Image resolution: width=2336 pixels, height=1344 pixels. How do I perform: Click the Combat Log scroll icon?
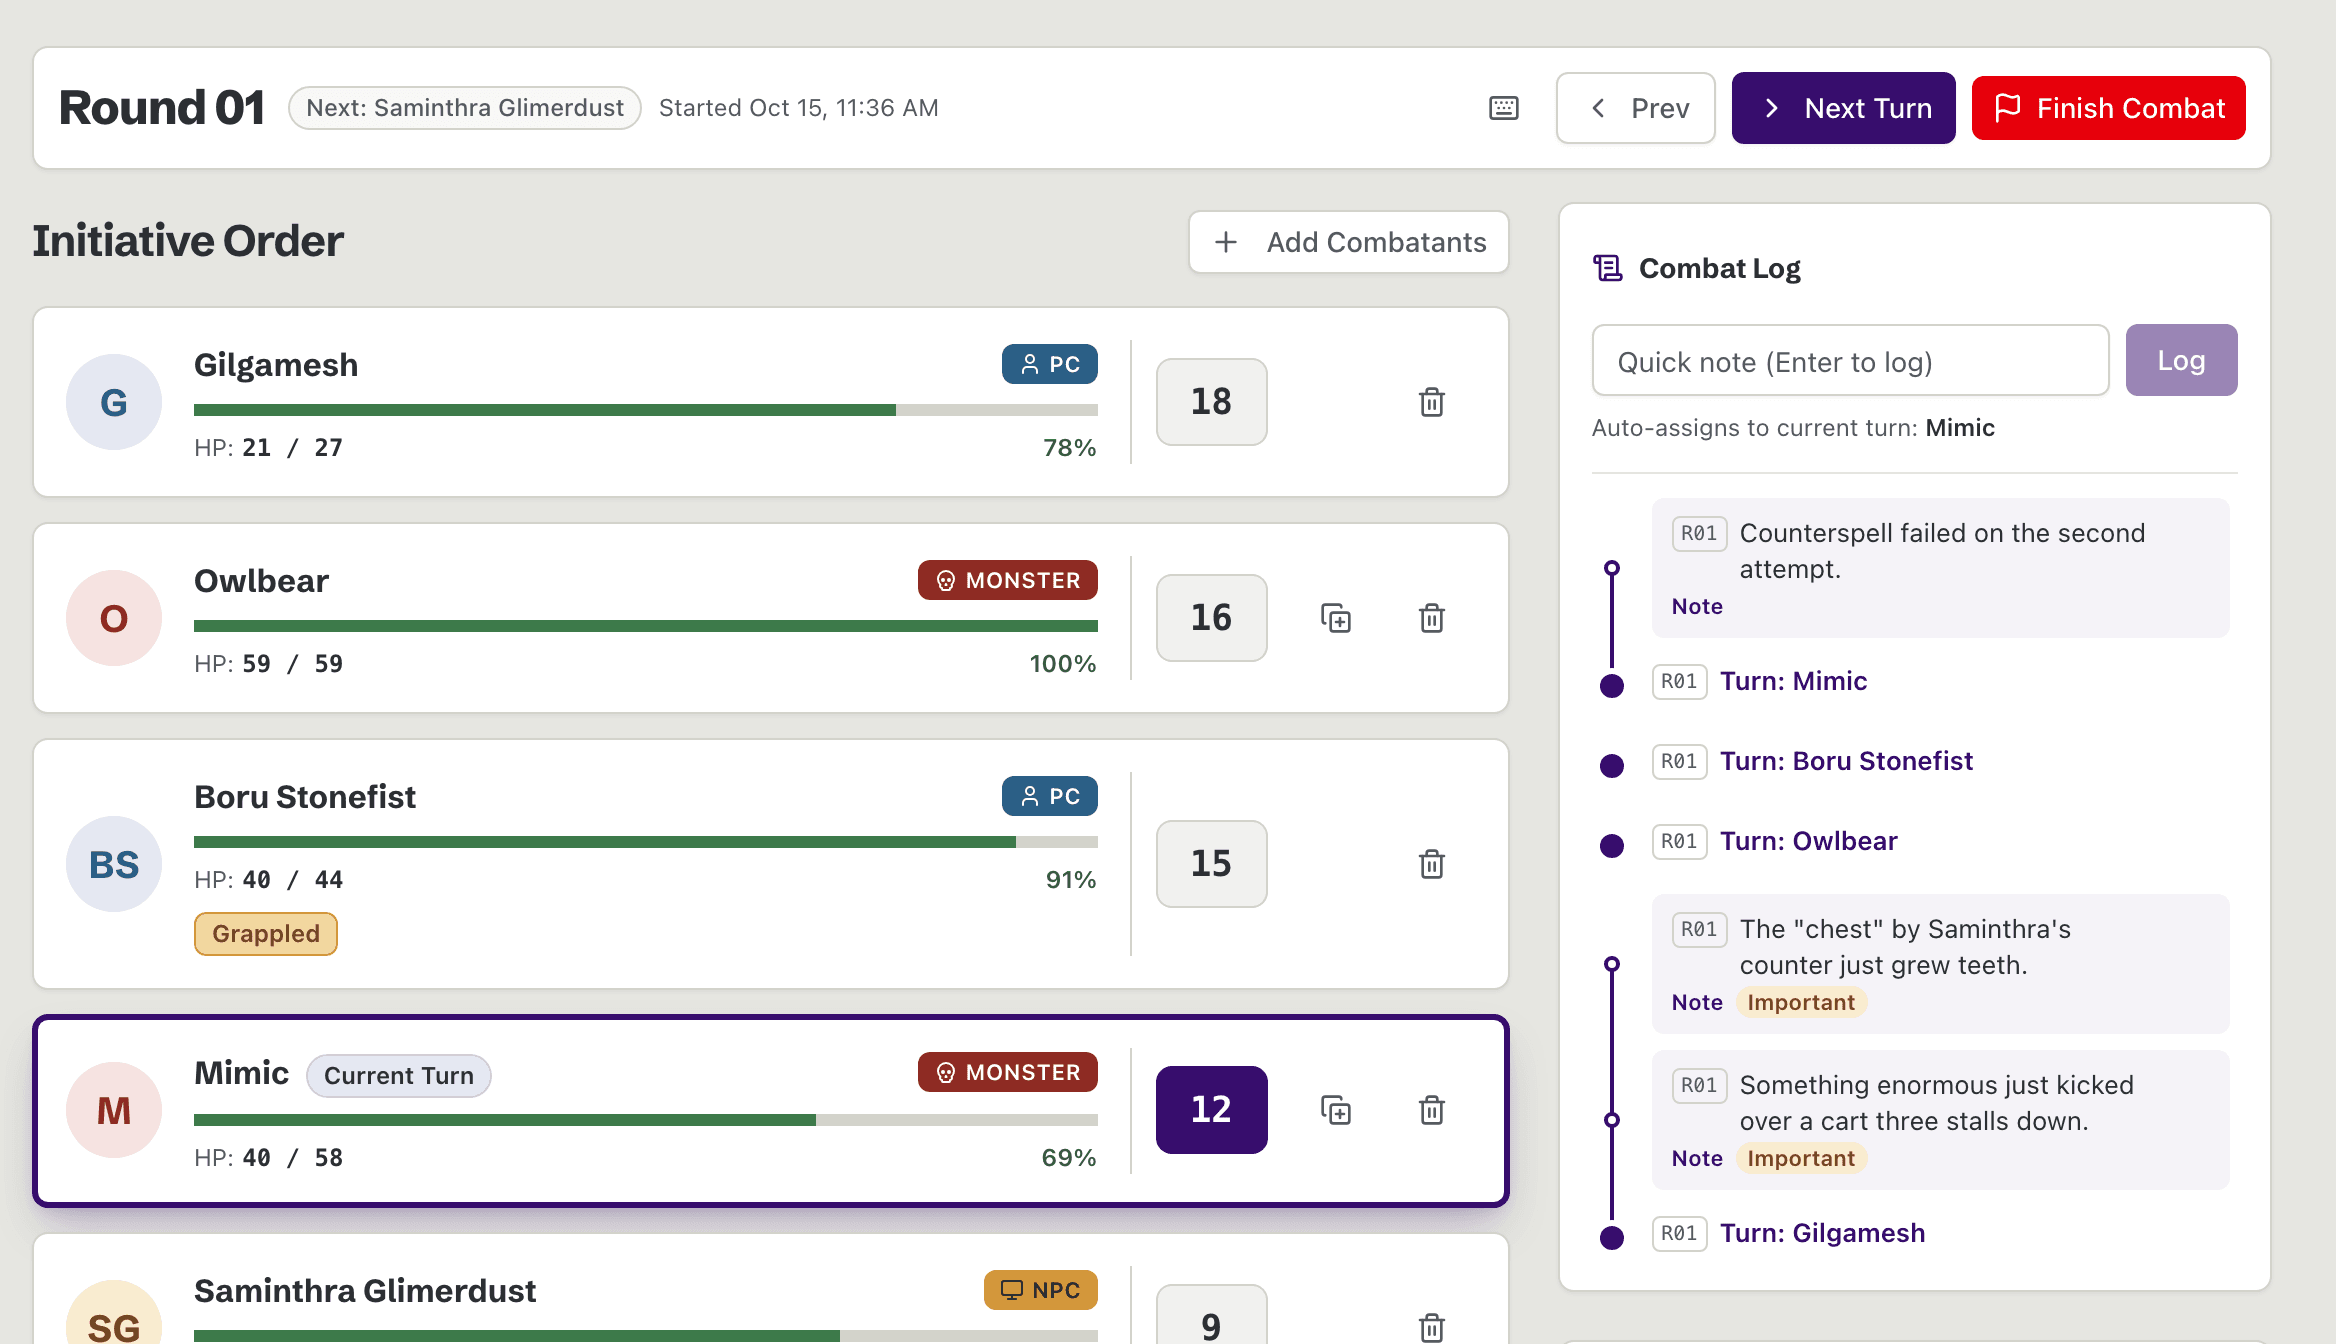1608,268
